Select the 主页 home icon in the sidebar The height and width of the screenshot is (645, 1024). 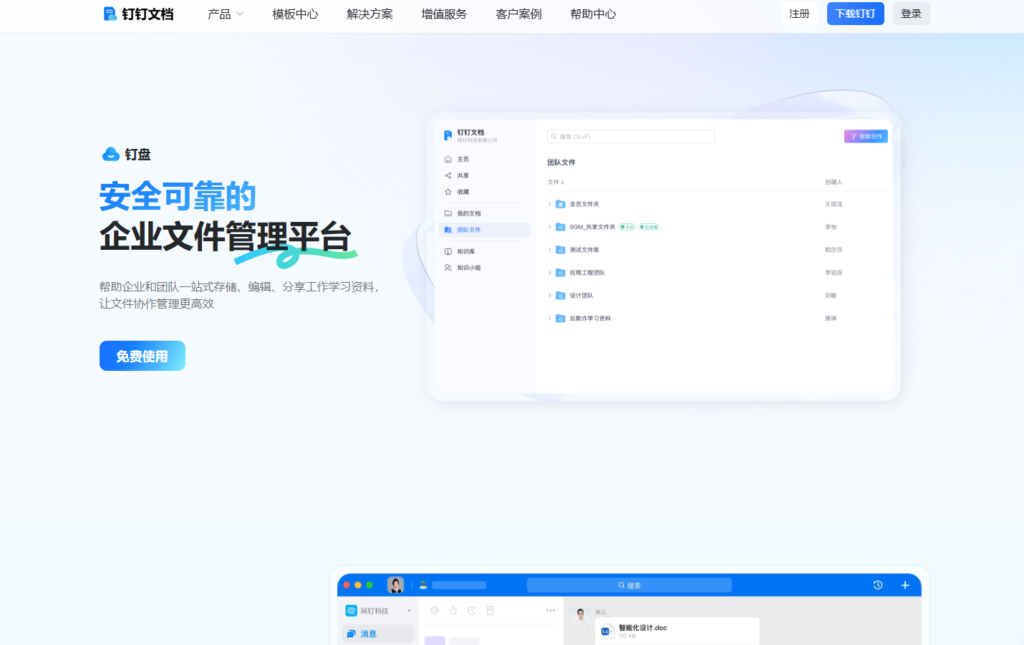click(447, 160)
